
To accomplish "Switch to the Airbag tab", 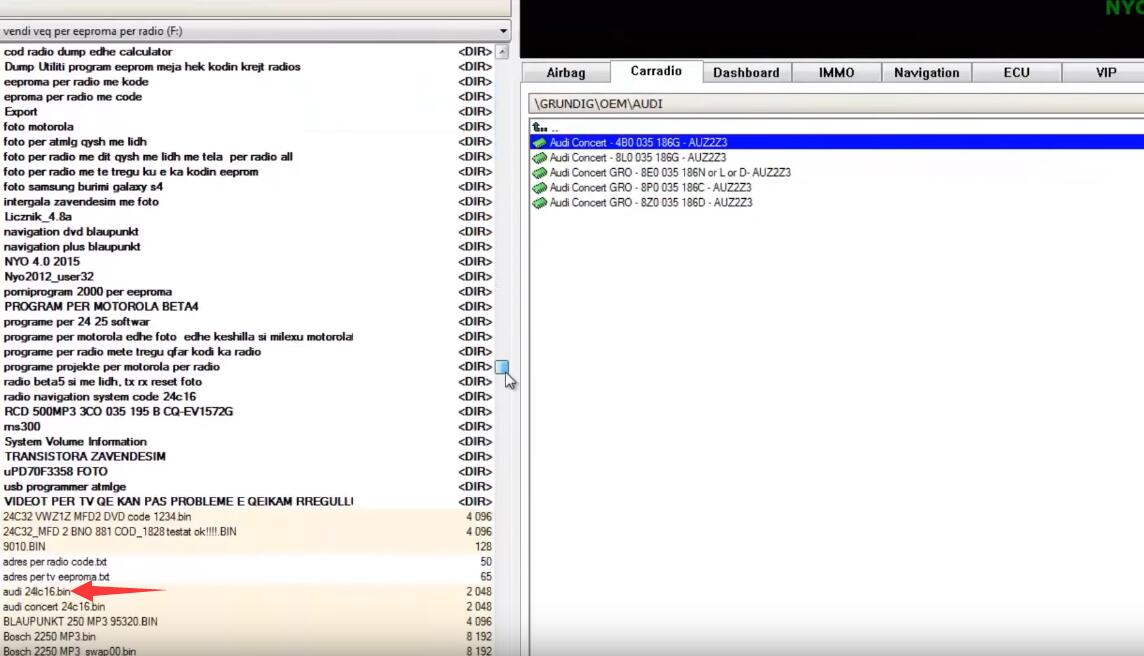I will coord(565,72).
